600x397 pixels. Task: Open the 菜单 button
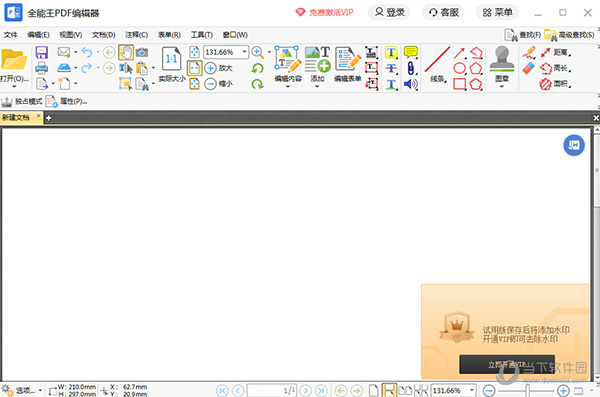point(497,12)
